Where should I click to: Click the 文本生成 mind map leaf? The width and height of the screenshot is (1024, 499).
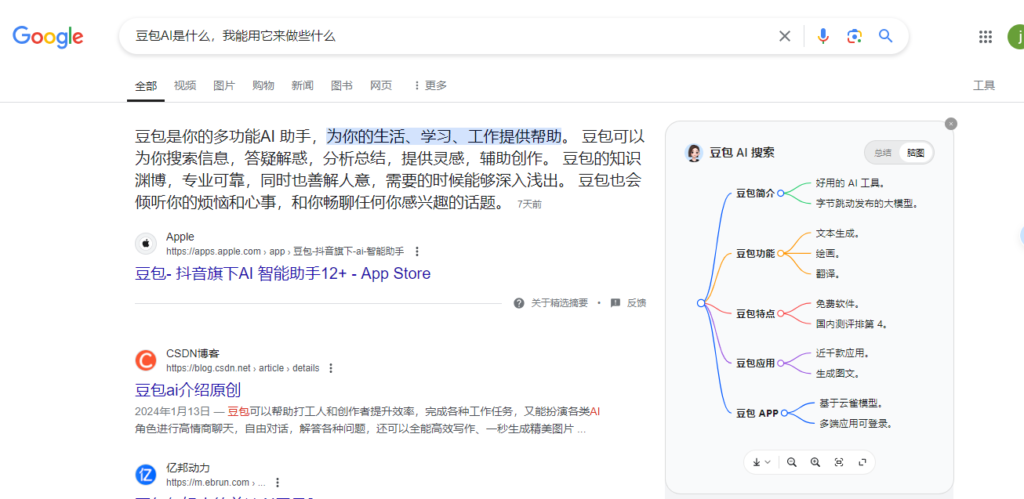(x=837, y=233)
